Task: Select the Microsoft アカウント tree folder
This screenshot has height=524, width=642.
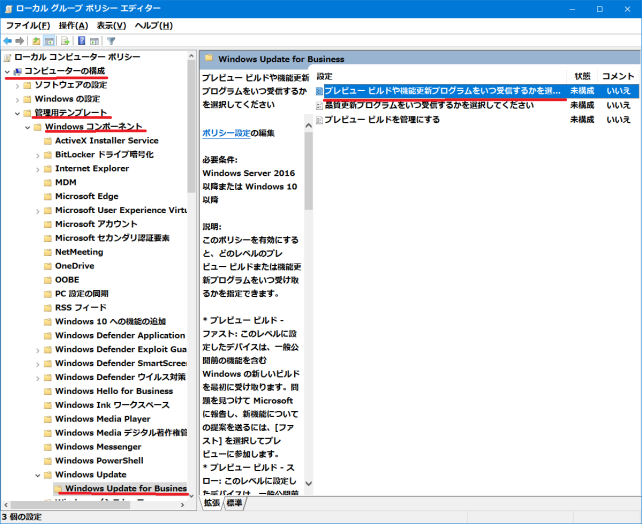Action: point(96,224)
